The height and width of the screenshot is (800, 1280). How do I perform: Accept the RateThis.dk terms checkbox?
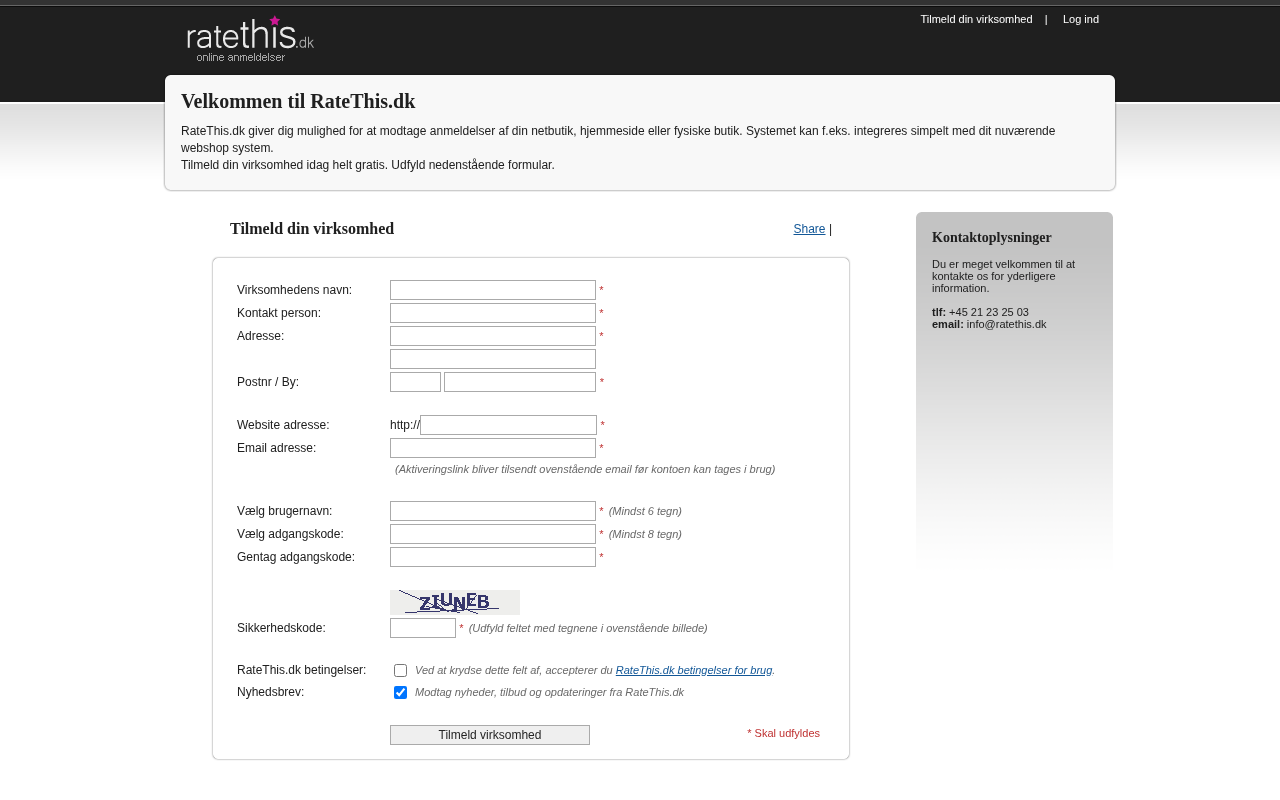click(x=401, y=670)
